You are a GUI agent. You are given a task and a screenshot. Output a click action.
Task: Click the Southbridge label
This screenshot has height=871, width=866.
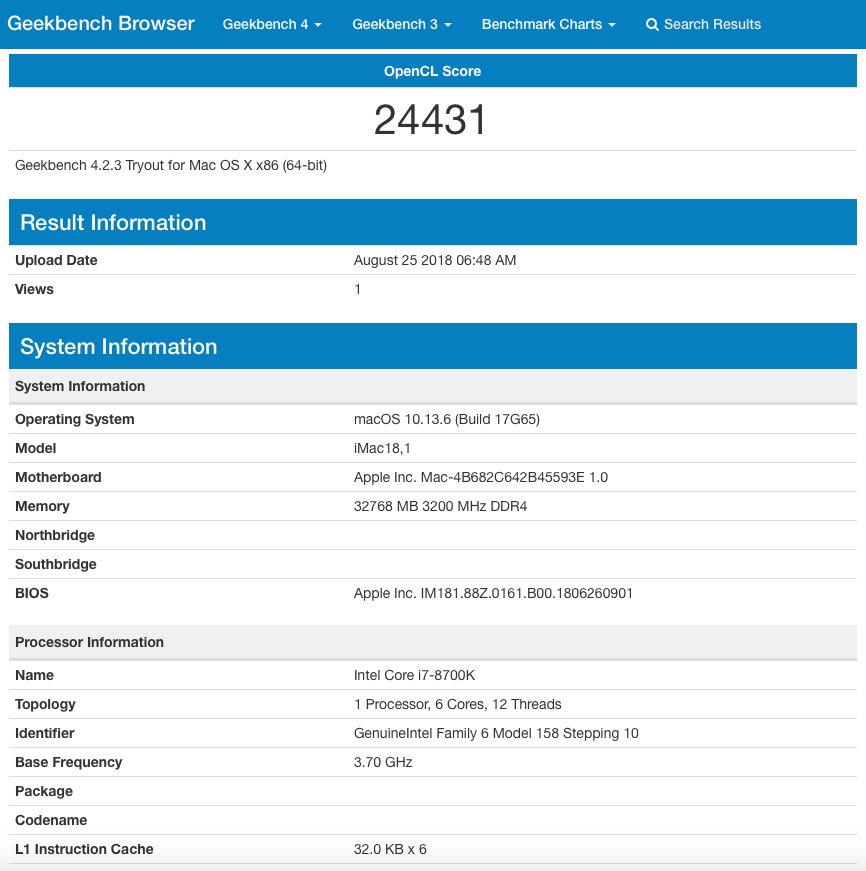56,564
